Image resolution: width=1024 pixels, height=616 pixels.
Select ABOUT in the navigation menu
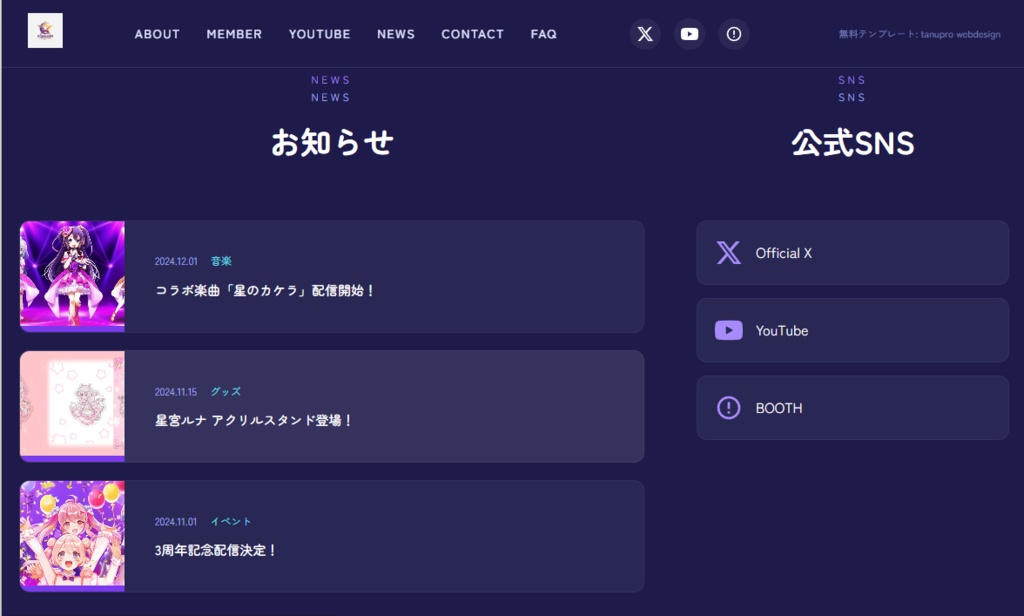(x=157, y=34)
